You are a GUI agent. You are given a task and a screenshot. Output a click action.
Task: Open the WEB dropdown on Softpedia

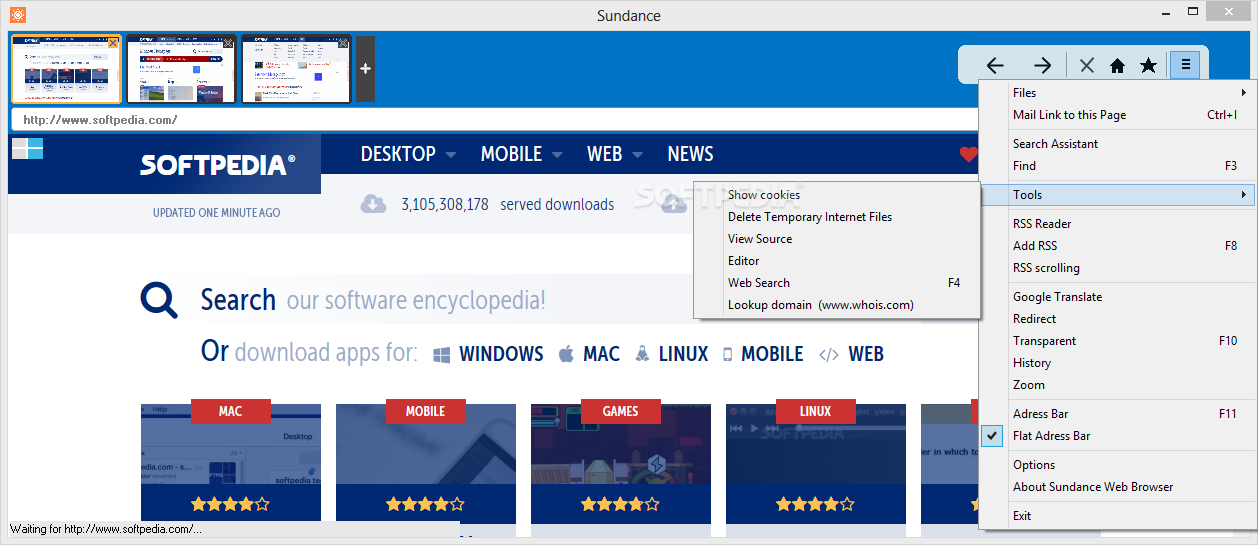[x=614, y=154]
